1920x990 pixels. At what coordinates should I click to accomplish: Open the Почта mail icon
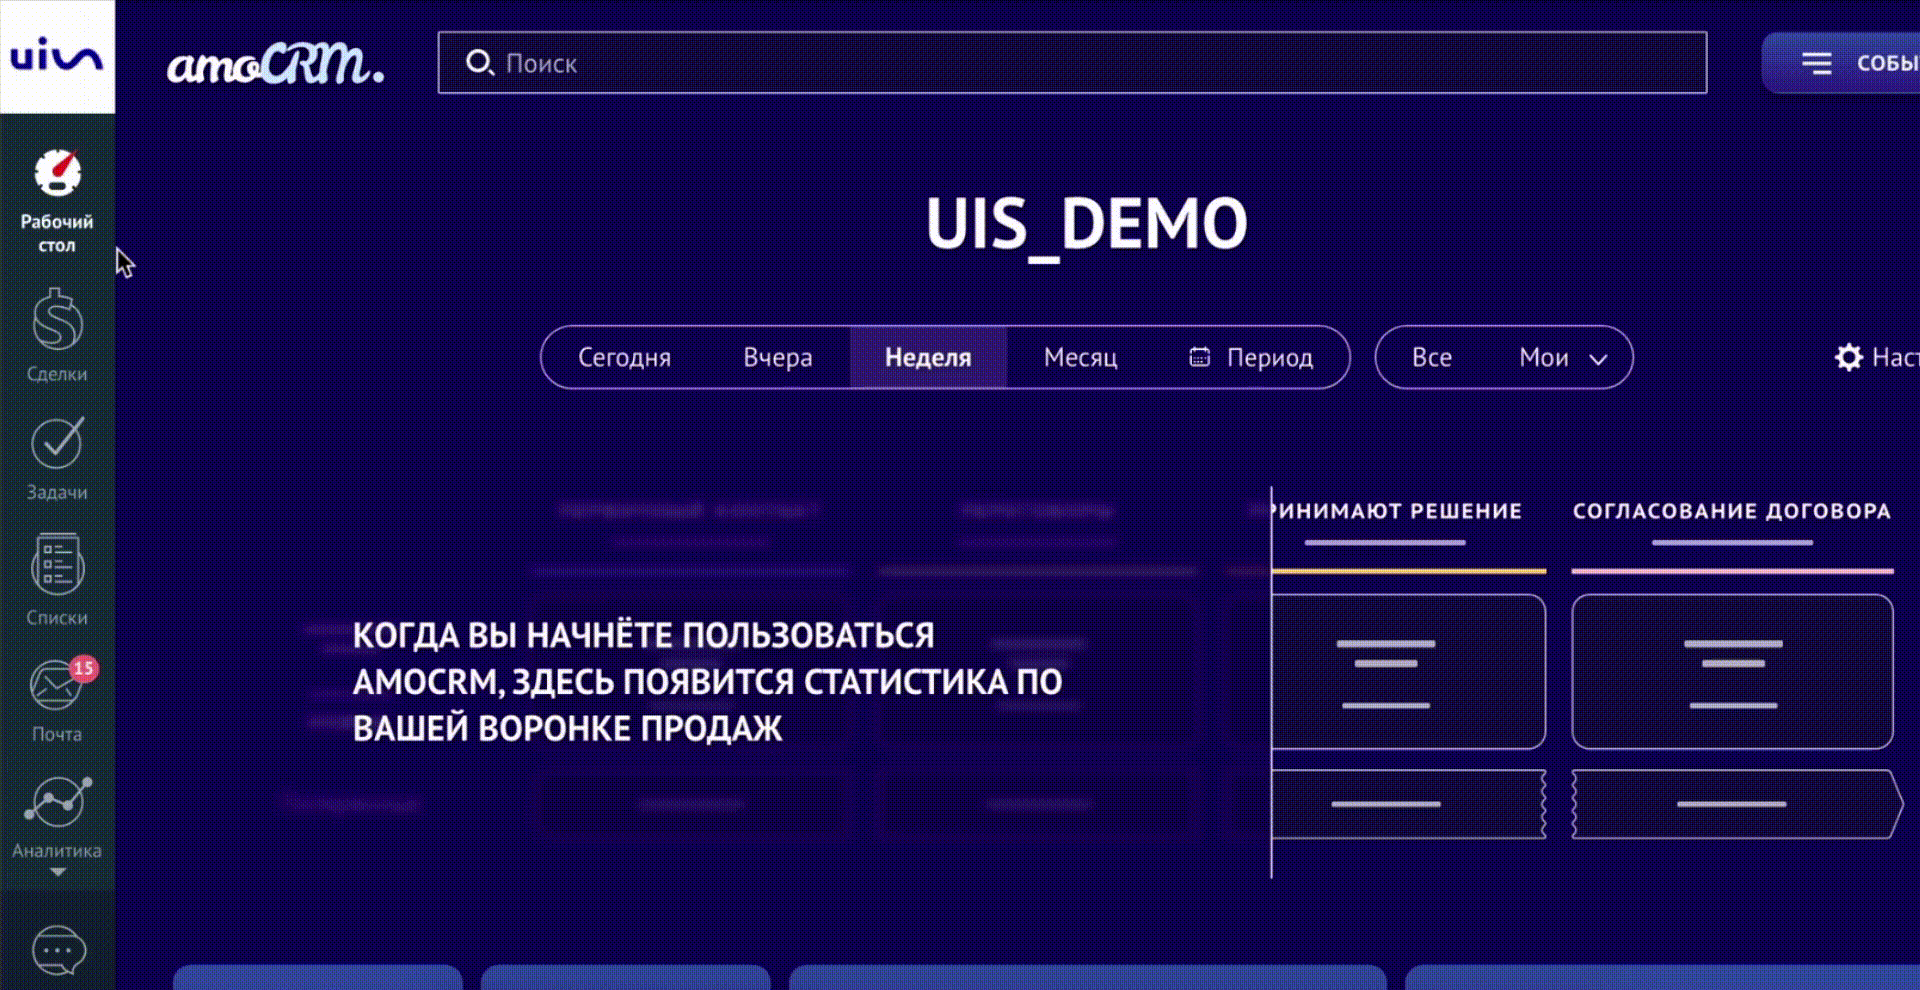point(57,686)
